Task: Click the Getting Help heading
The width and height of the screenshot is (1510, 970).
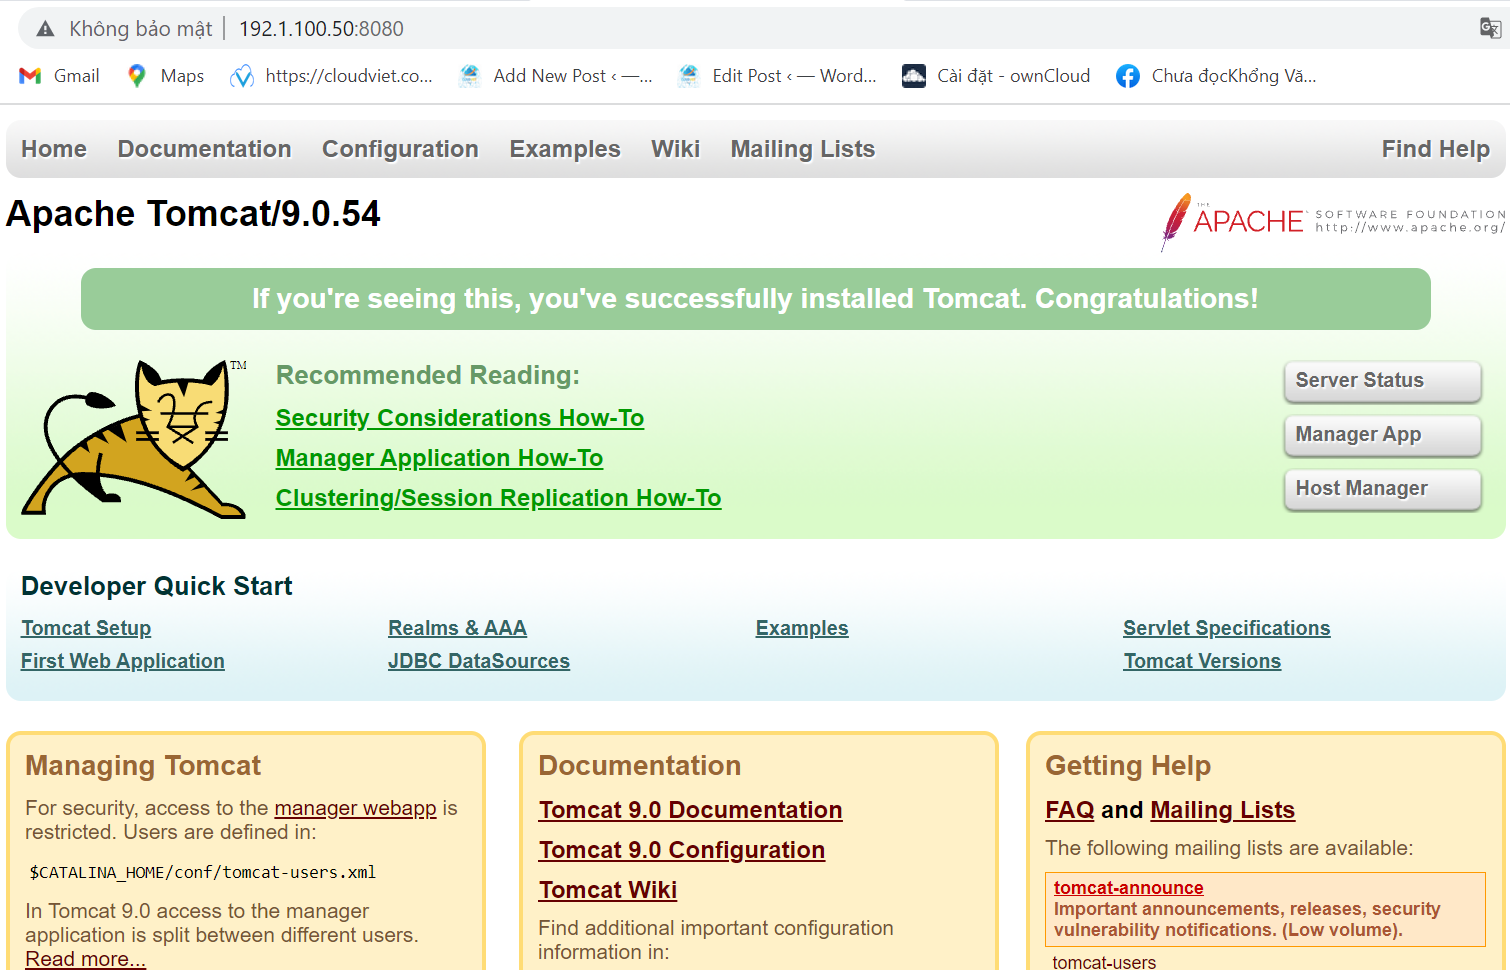Action: pos(1128,766)
